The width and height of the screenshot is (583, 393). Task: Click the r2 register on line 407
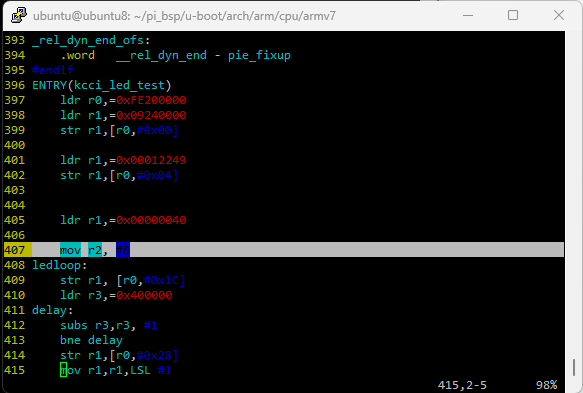95,250
